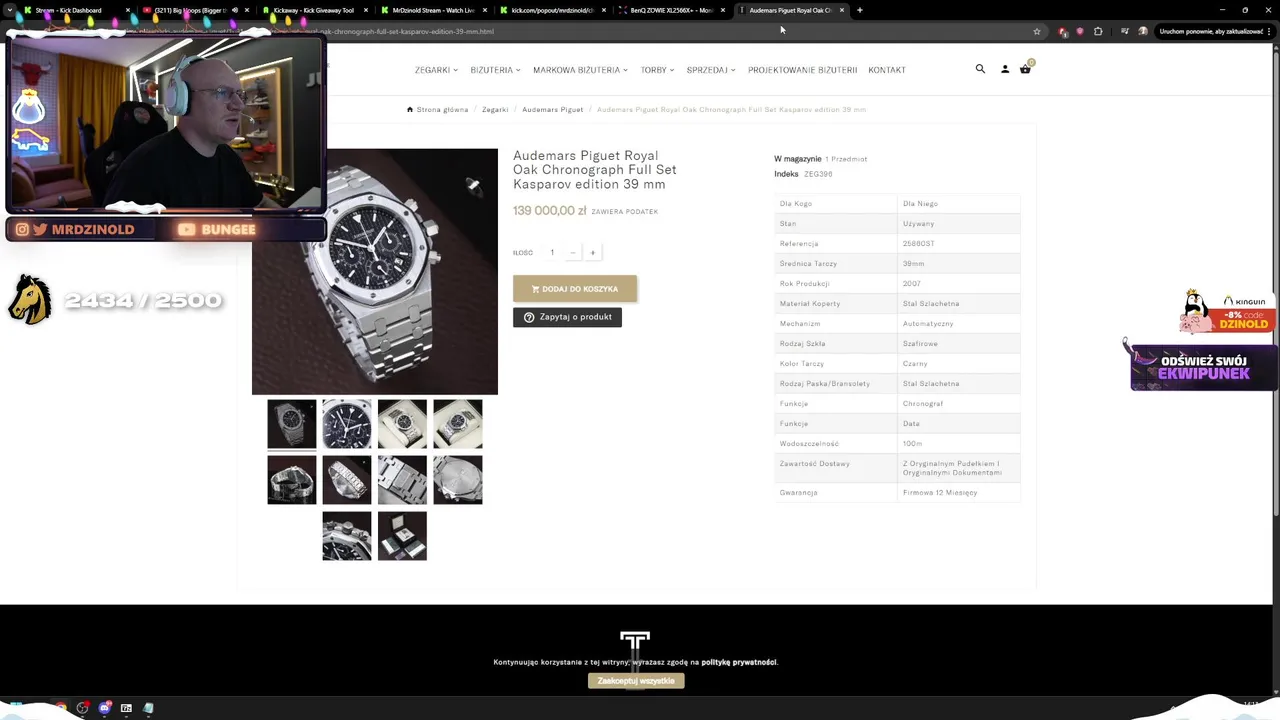This screenshot has width=1280, height=720.
Task: Click the Stal Szlachetna case material value
Action: click(x=931, y=304)
